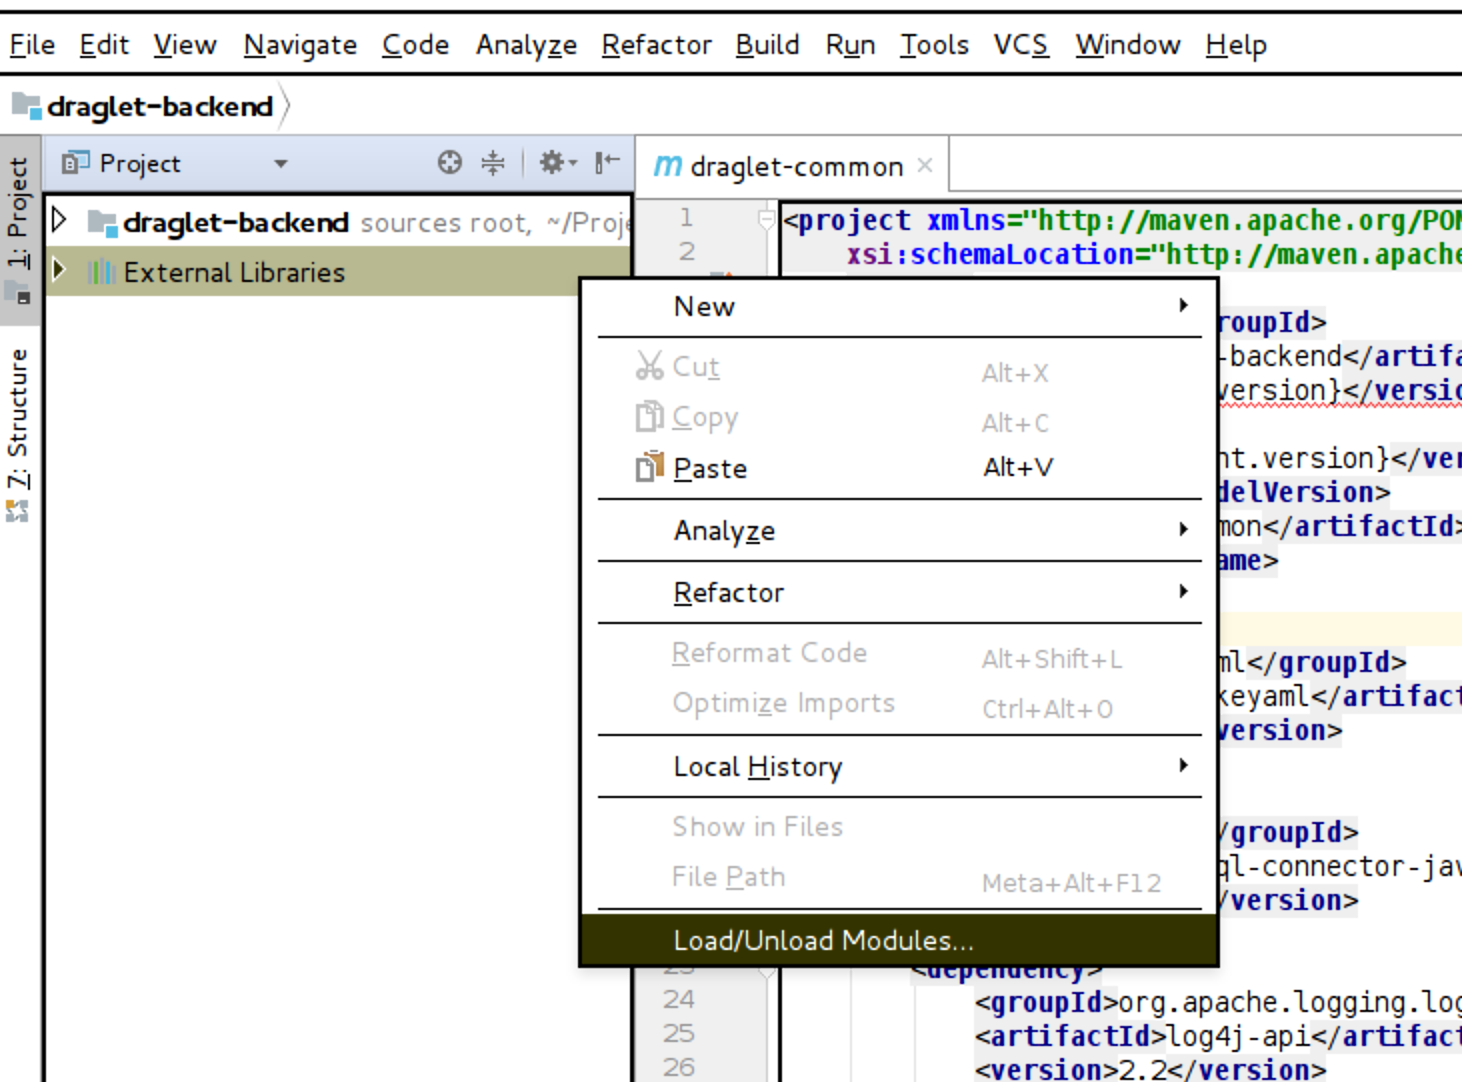Image resolution: width=1462 pixels, height=1082 pixels.
Task: Click the draglet-backend breadcrumb
Action: click(160, 106)
